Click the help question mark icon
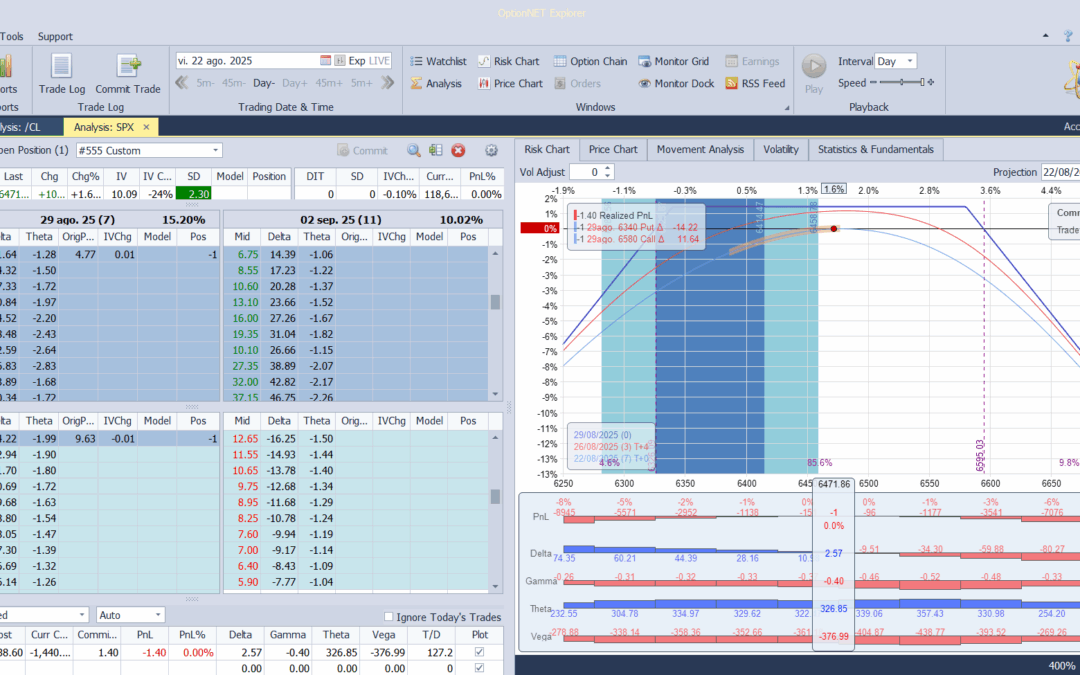1080x675 pixels. (1068, 36)
